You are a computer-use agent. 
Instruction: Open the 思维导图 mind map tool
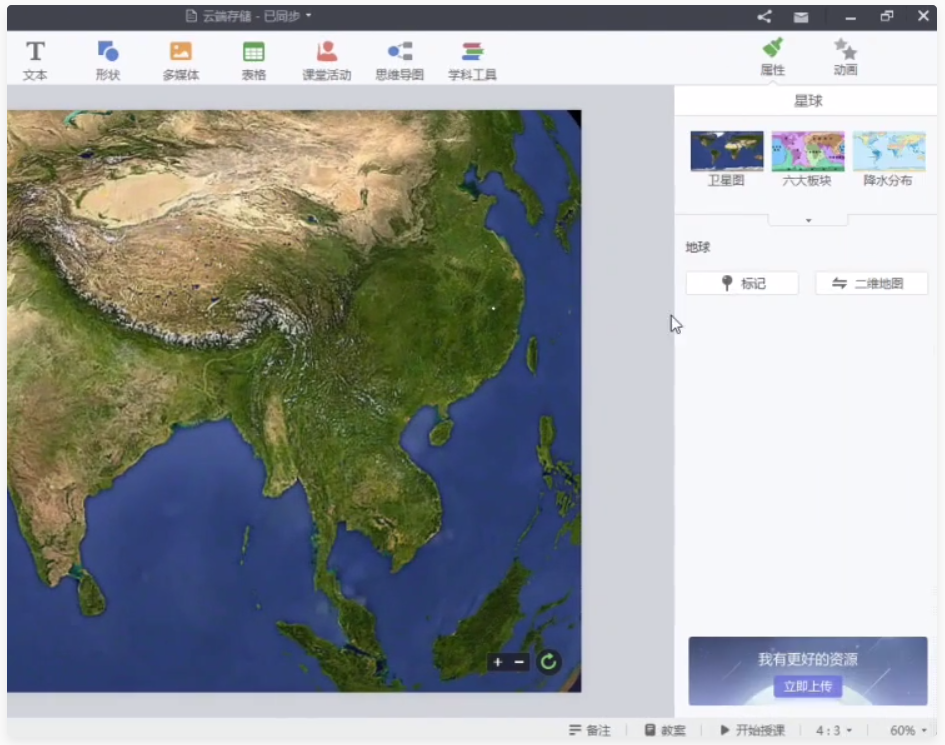click(400, 60)
